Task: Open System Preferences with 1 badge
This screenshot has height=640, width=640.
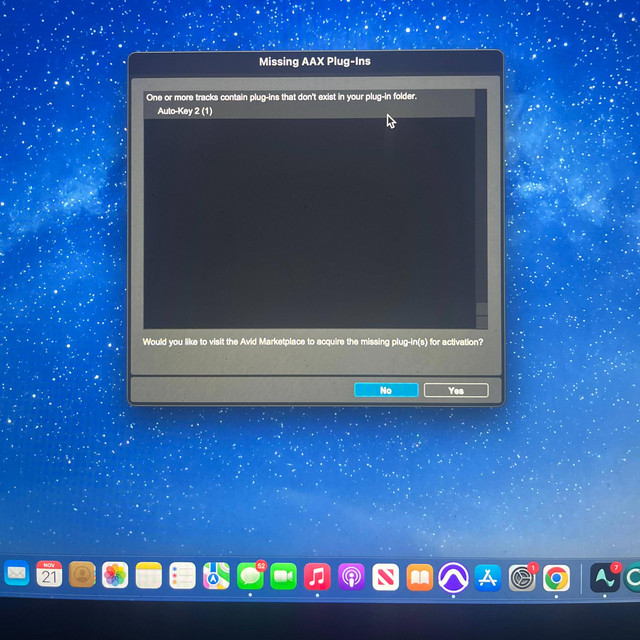Action: tap(522, 578)
